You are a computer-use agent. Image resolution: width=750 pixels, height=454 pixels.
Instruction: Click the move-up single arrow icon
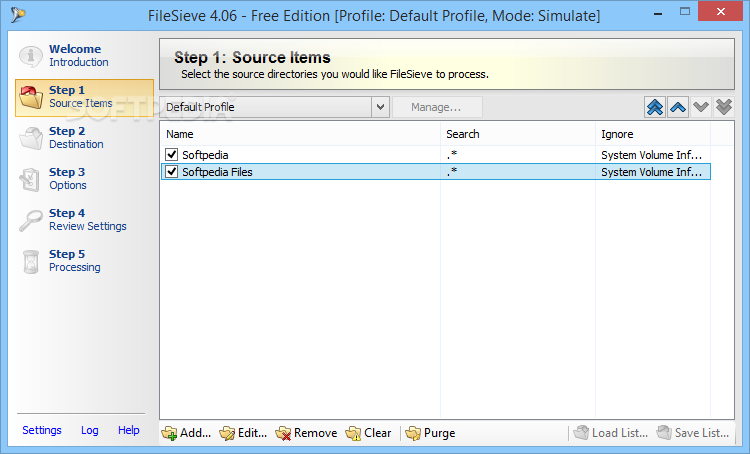678,107
